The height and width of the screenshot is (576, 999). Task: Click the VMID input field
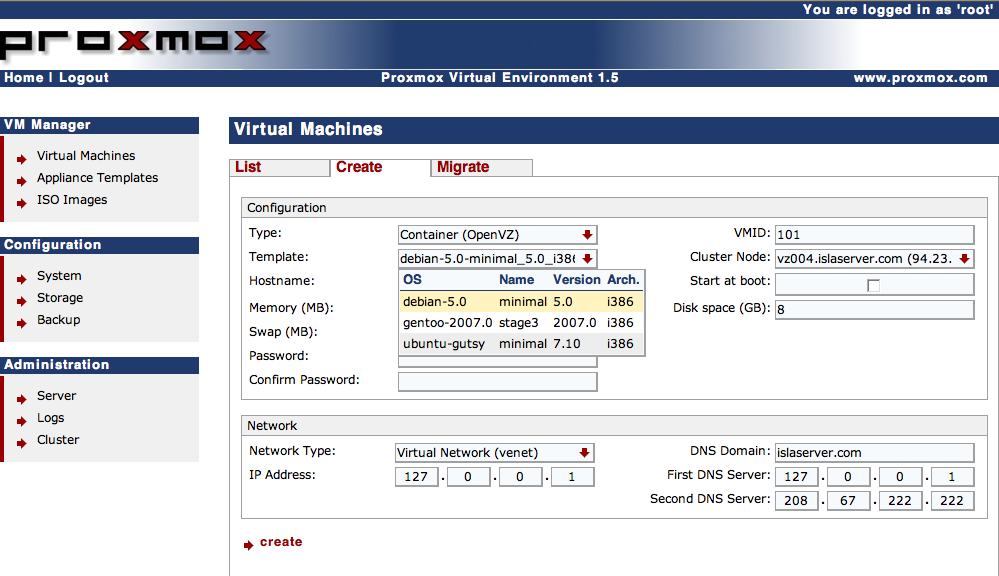[x=873, y=235]
